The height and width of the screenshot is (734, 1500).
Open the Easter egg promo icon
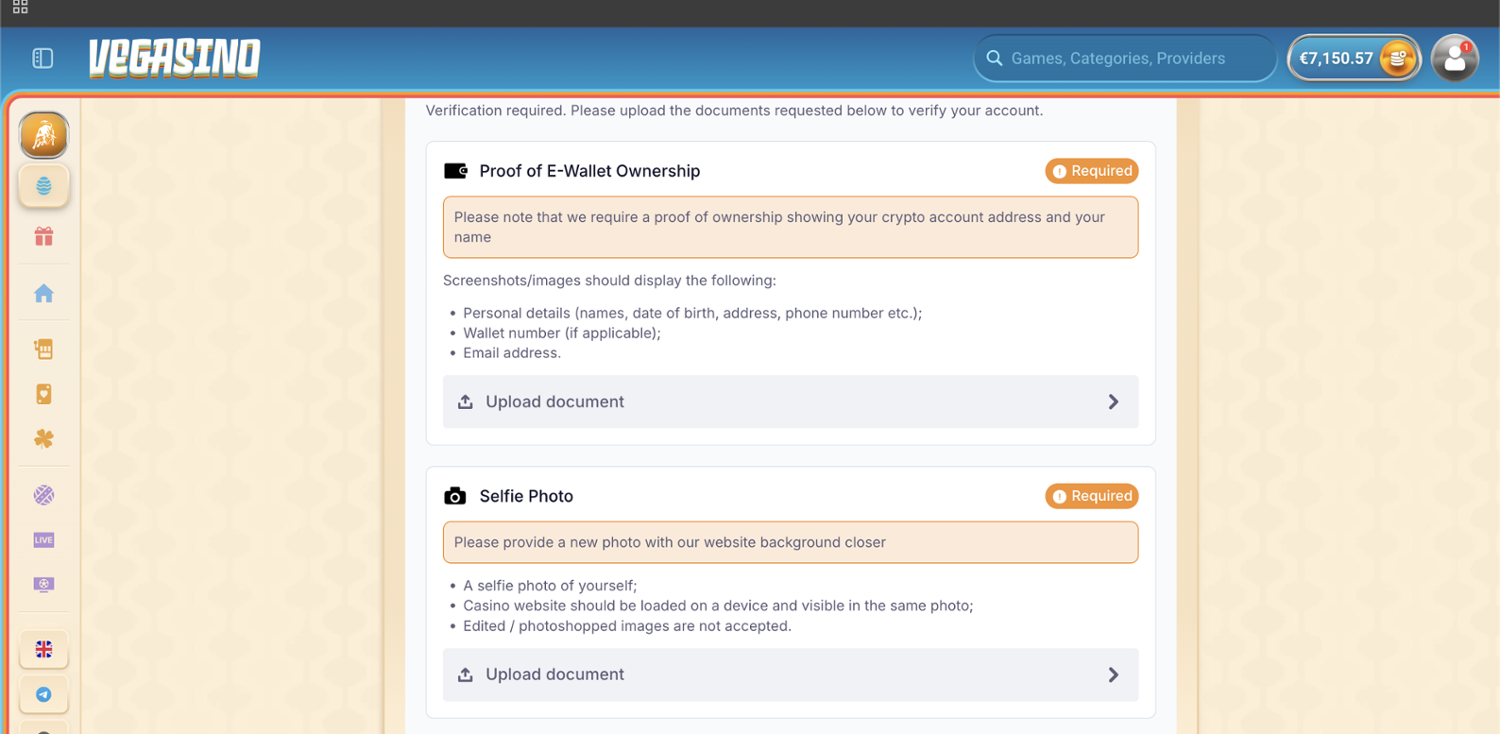44,186
